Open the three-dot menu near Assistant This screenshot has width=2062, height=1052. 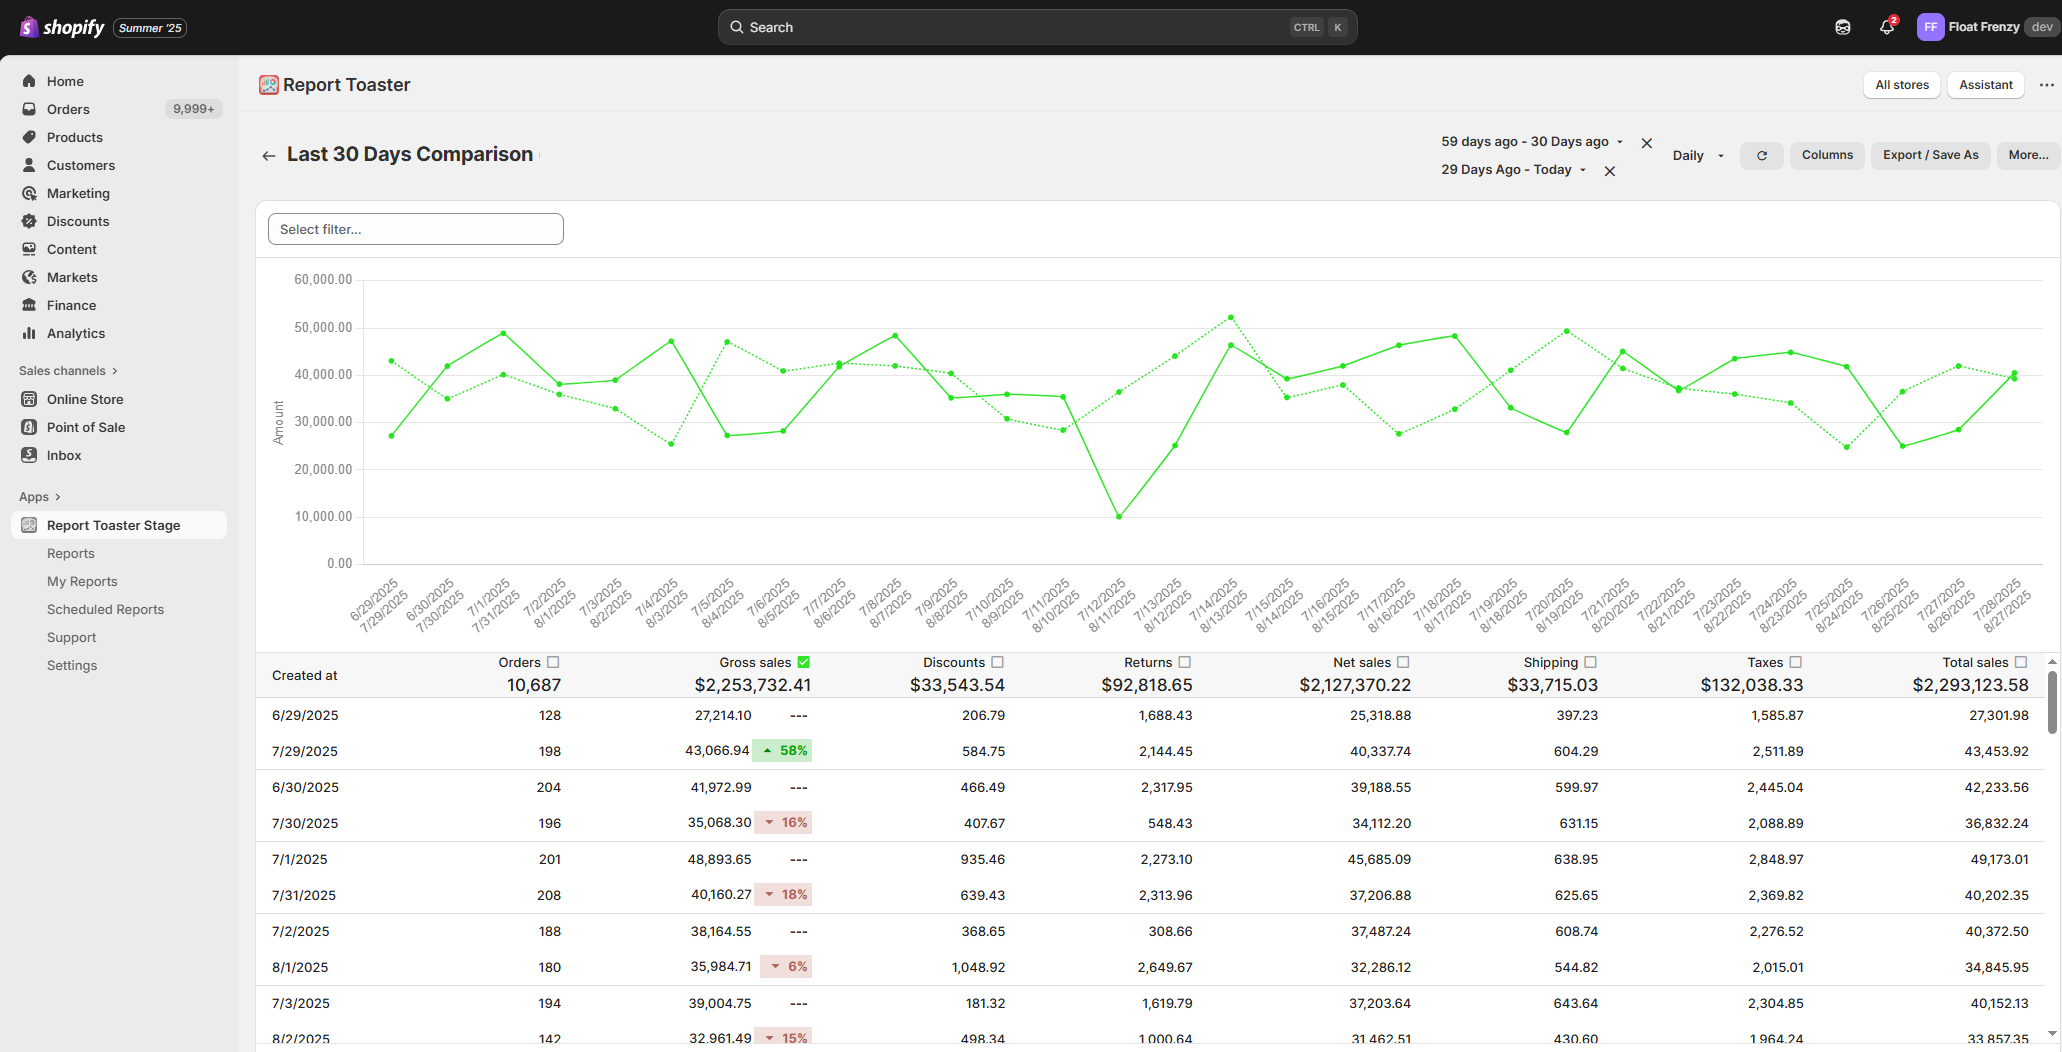click(x=2046, y=85)
